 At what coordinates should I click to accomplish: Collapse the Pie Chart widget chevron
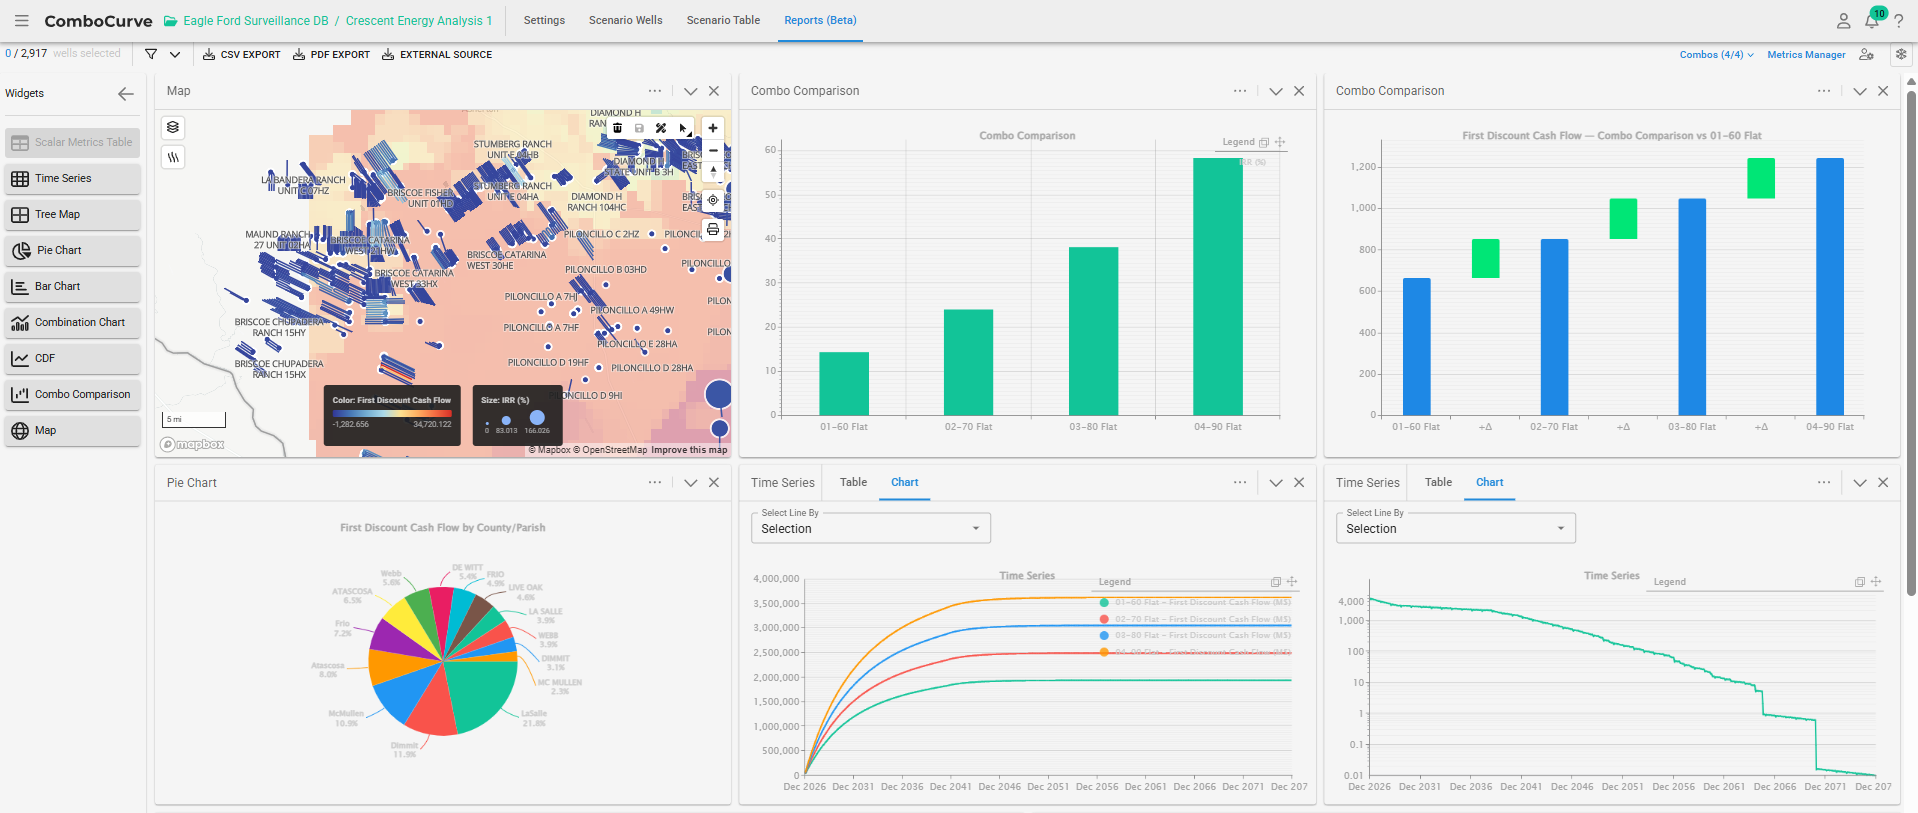pyautogui.click(x=690, y=483)
